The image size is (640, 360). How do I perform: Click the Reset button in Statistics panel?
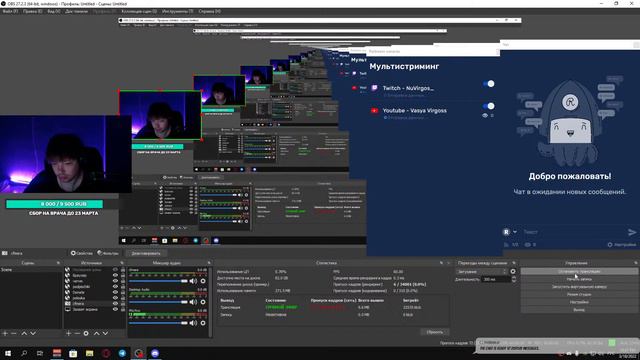pyautogui.click(x=435, y=332)
